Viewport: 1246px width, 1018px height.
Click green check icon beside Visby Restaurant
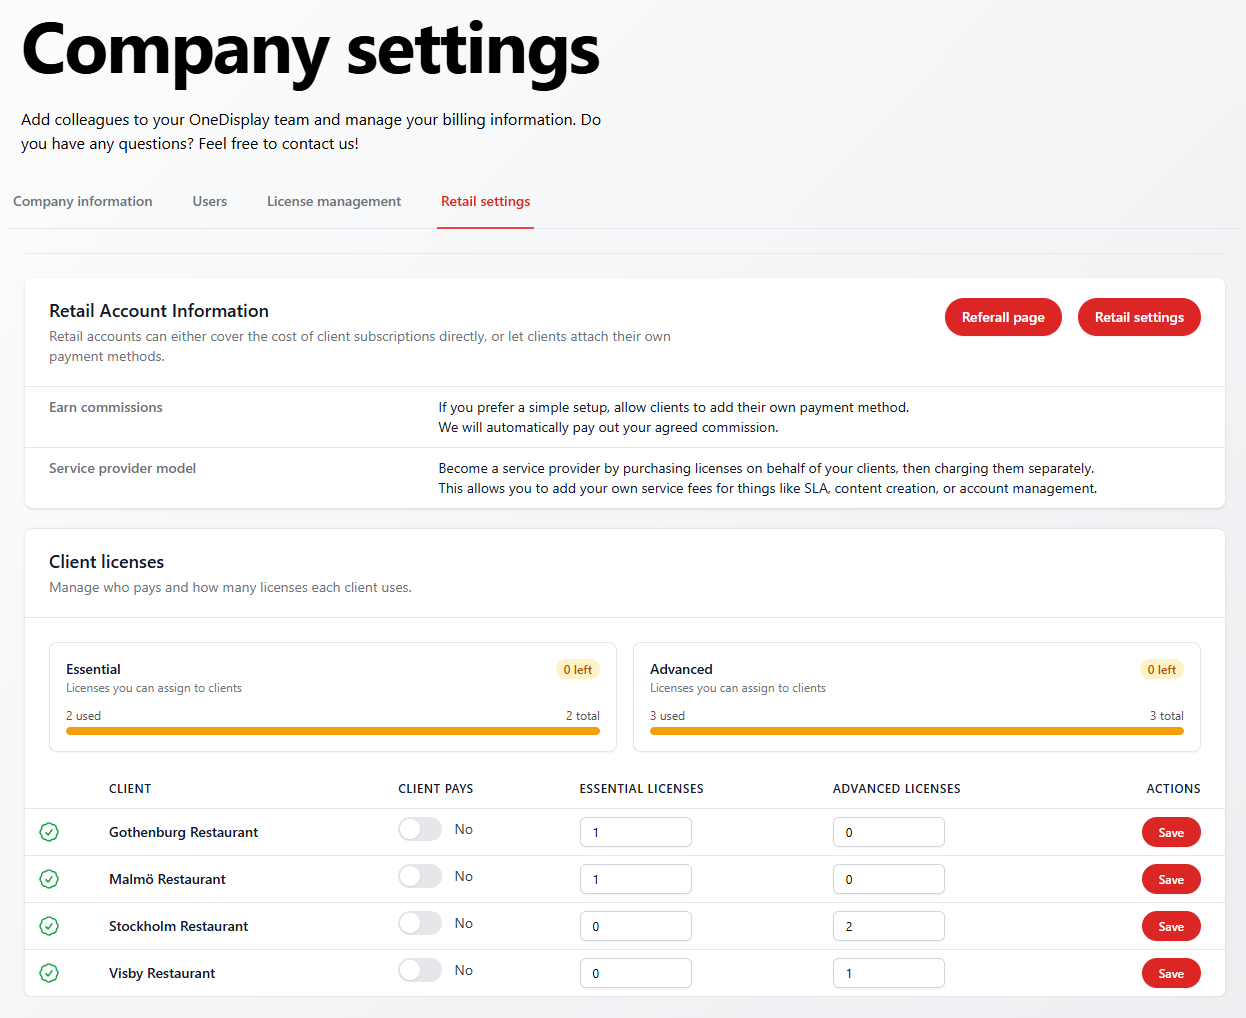[49, 973]
